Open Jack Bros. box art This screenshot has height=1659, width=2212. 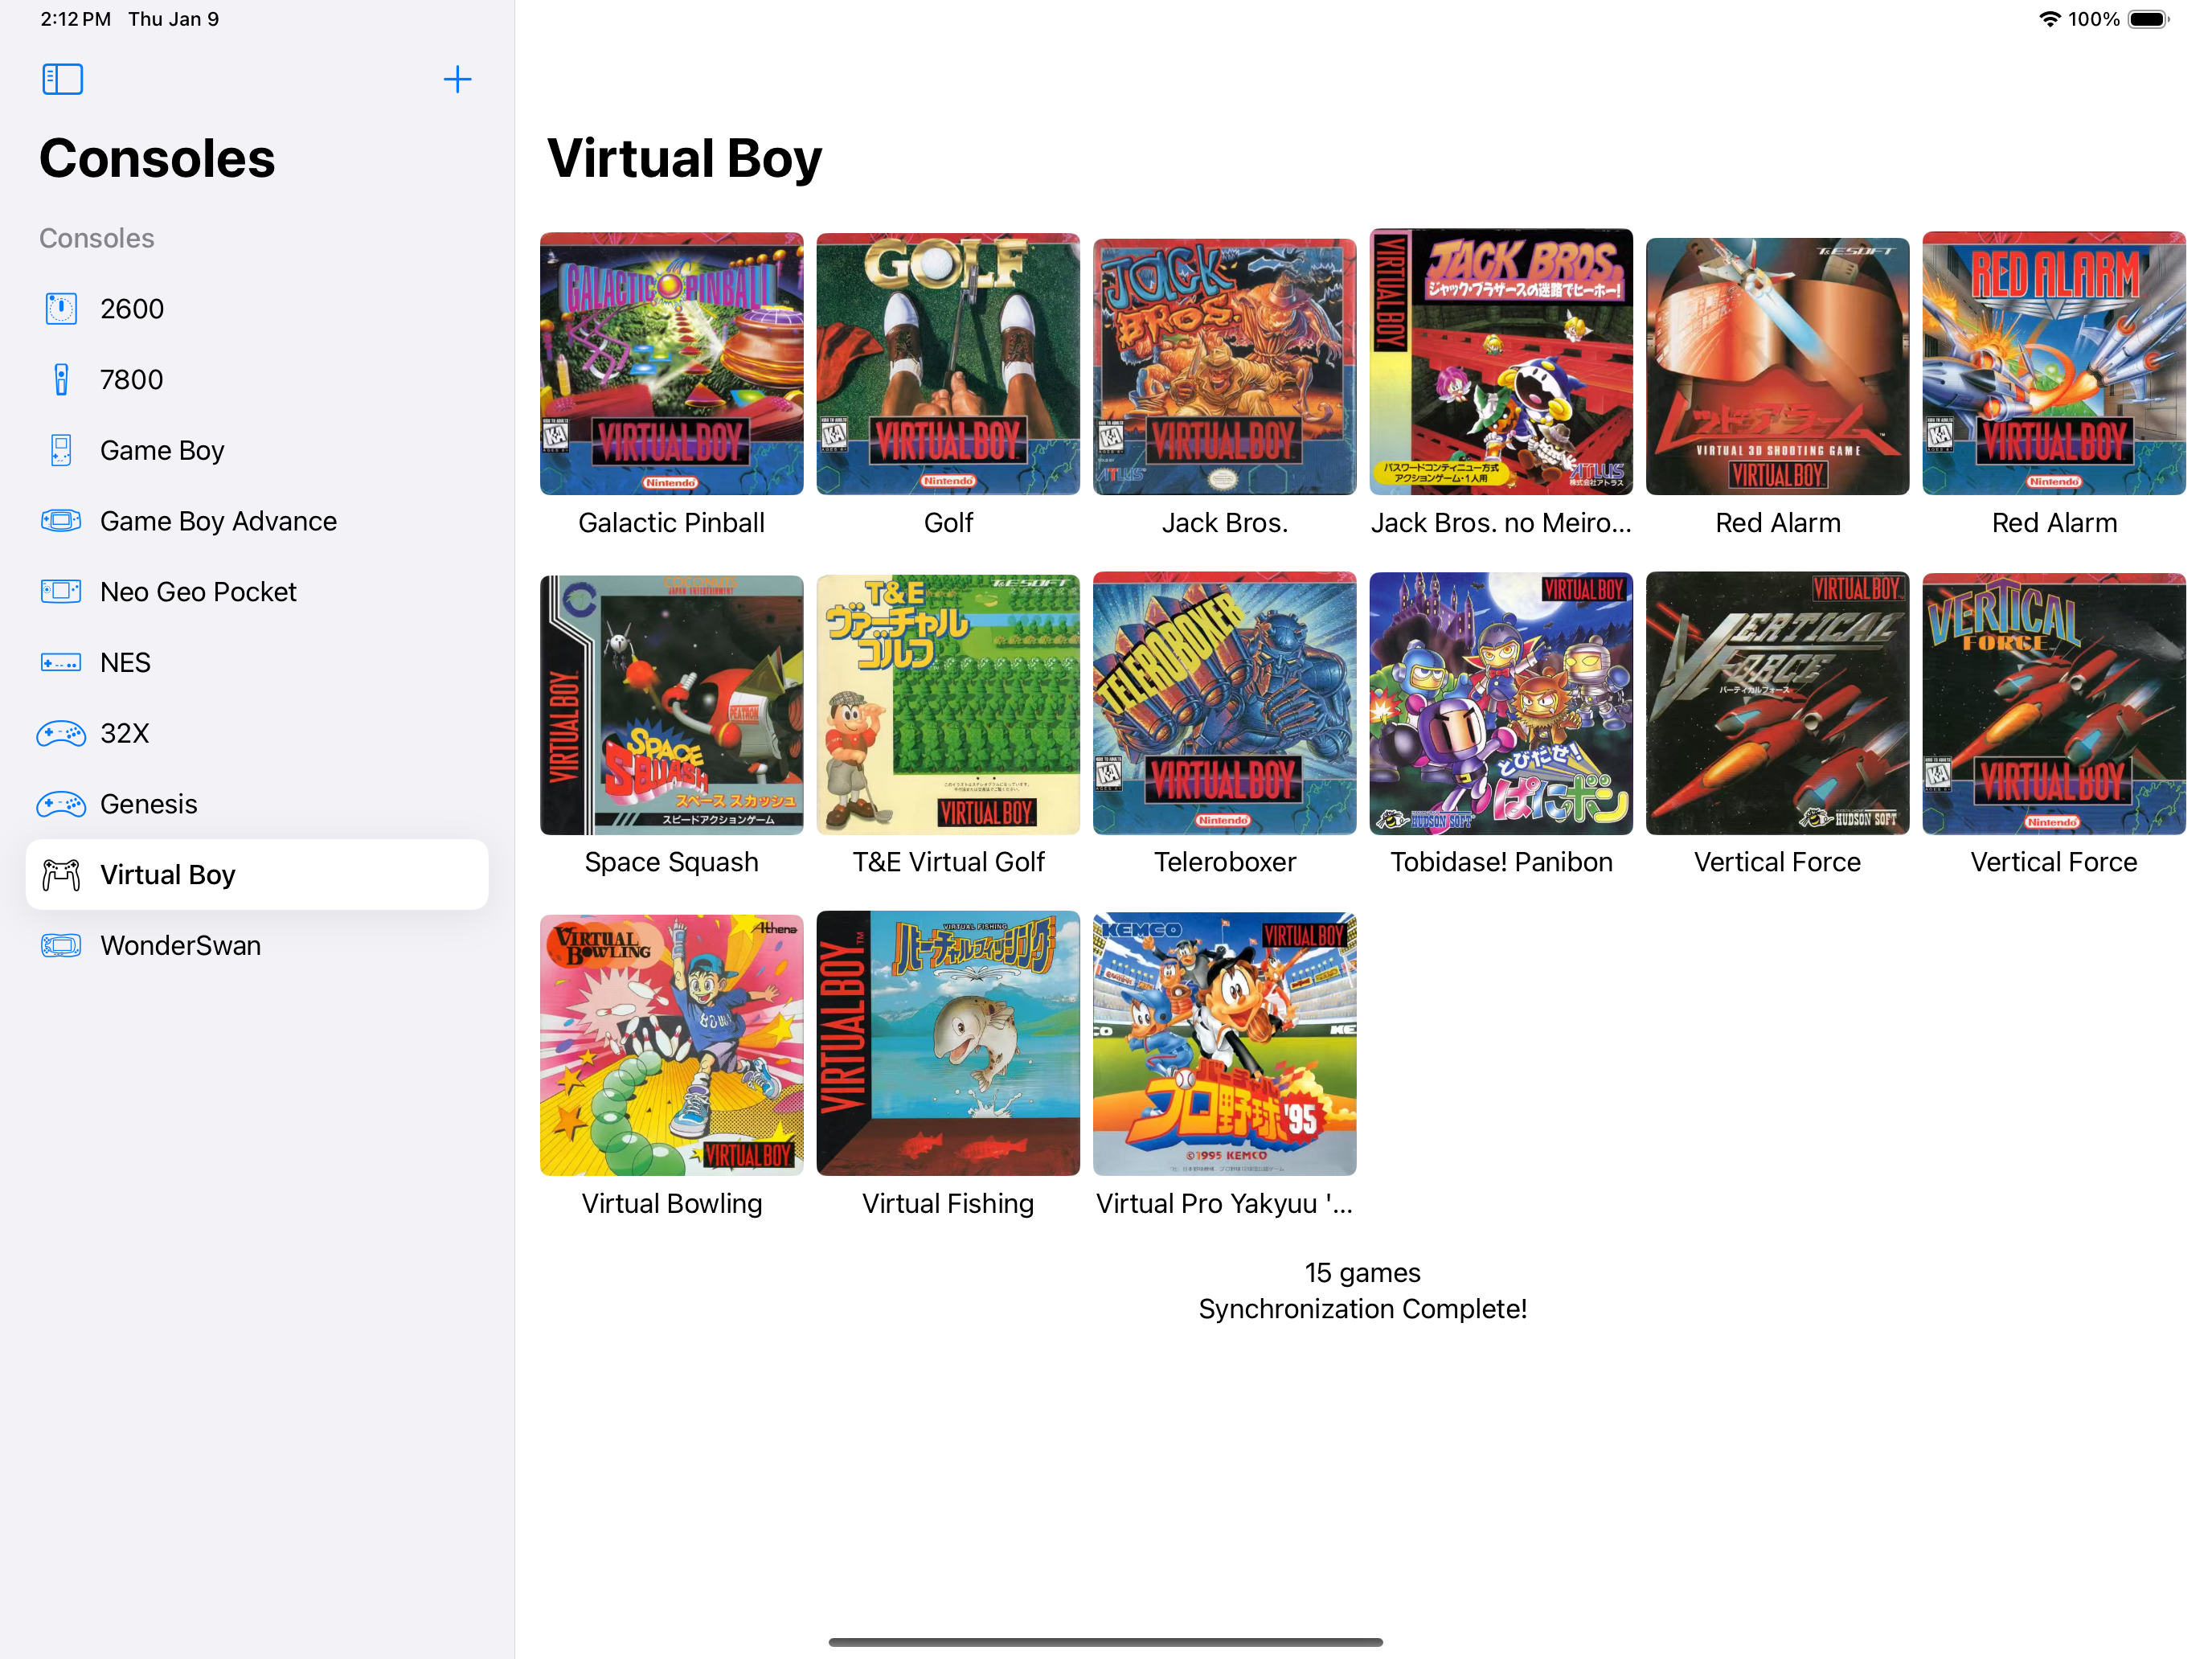(x=1225, y=366)
